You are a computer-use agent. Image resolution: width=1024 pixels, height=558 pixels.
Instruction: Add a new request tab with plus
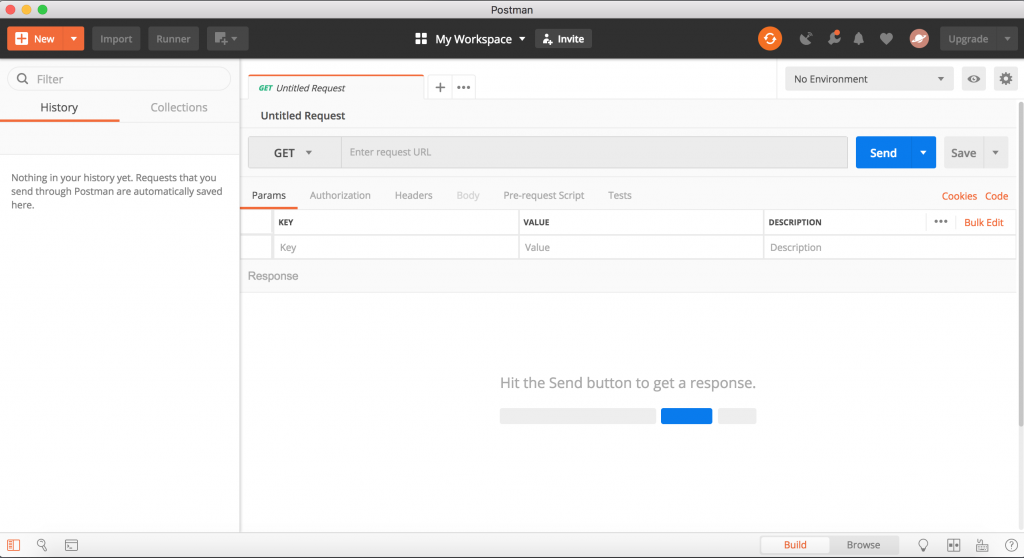[x=440, y=88]
